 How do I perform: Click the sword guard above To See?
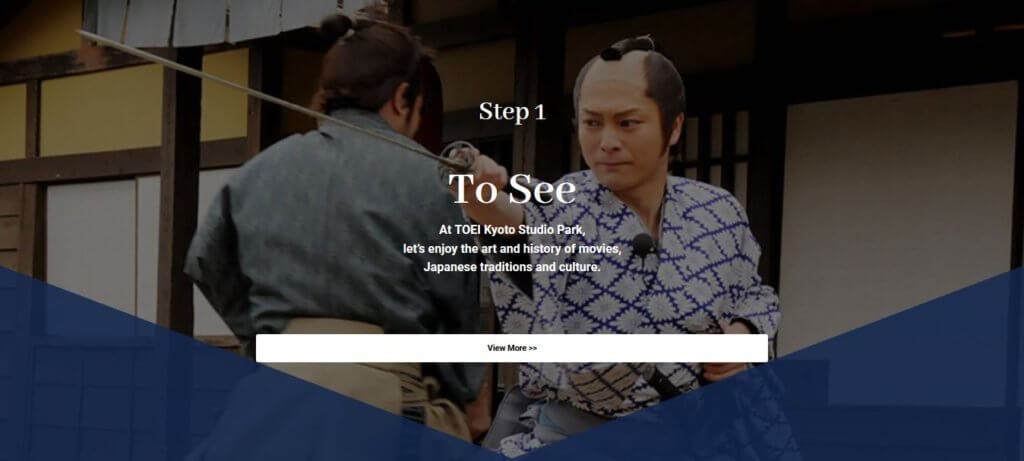click(462, 155)
